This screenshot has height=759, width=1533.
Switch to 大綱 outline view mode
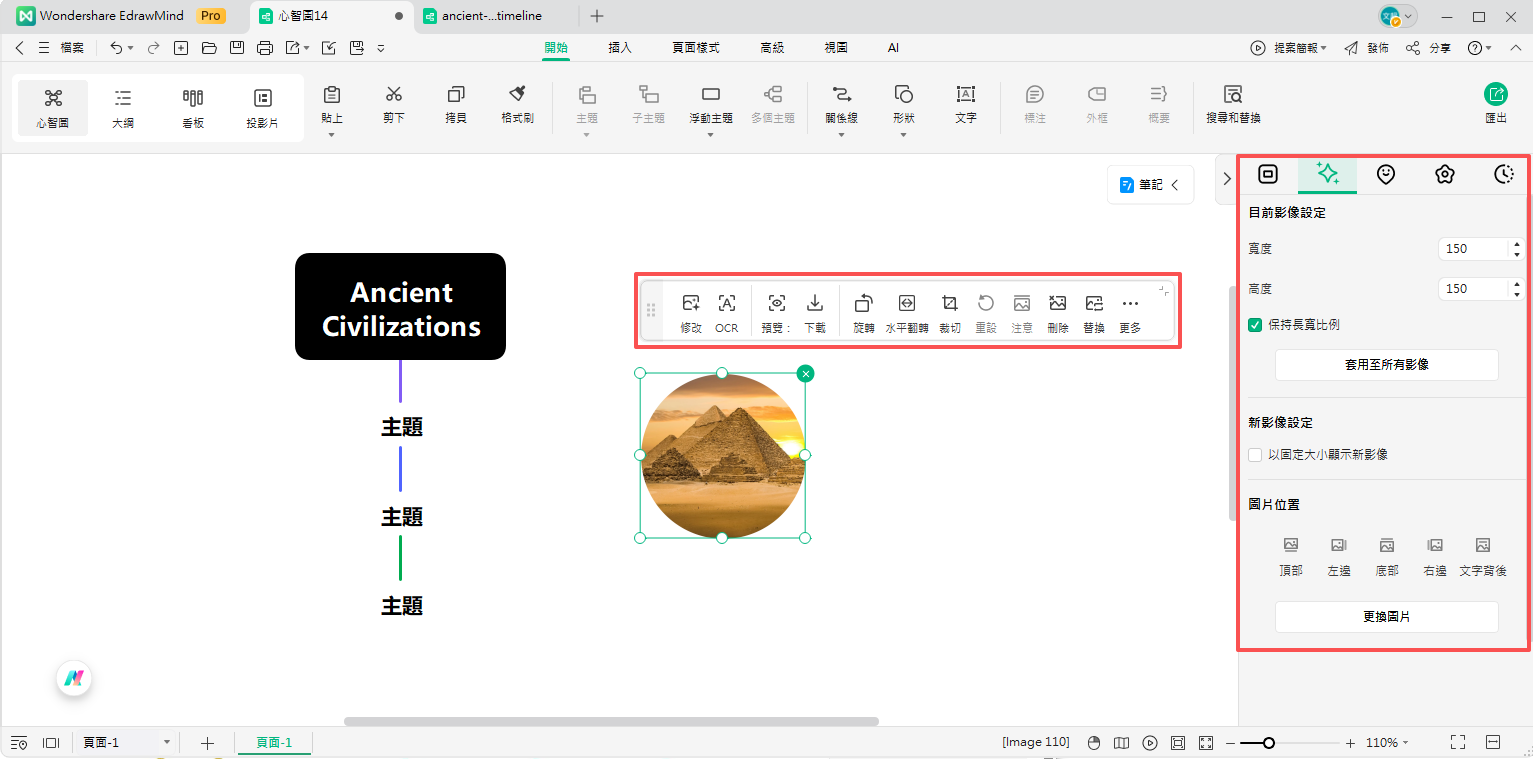(123, 107)
